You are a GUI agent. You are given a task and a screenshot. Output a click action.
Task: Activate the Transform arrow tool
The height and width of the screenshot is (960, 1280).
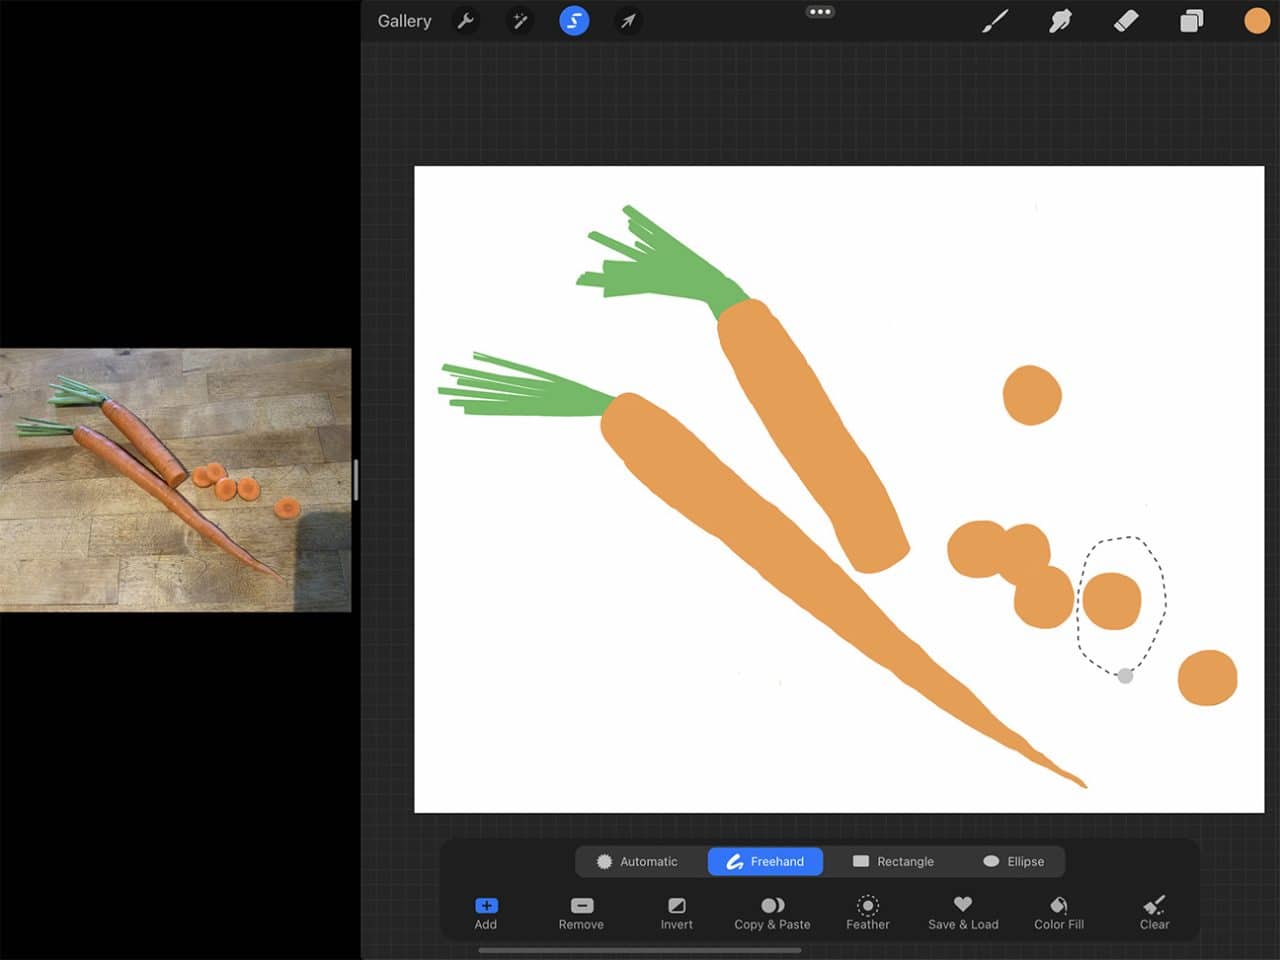tap(628, 20)
